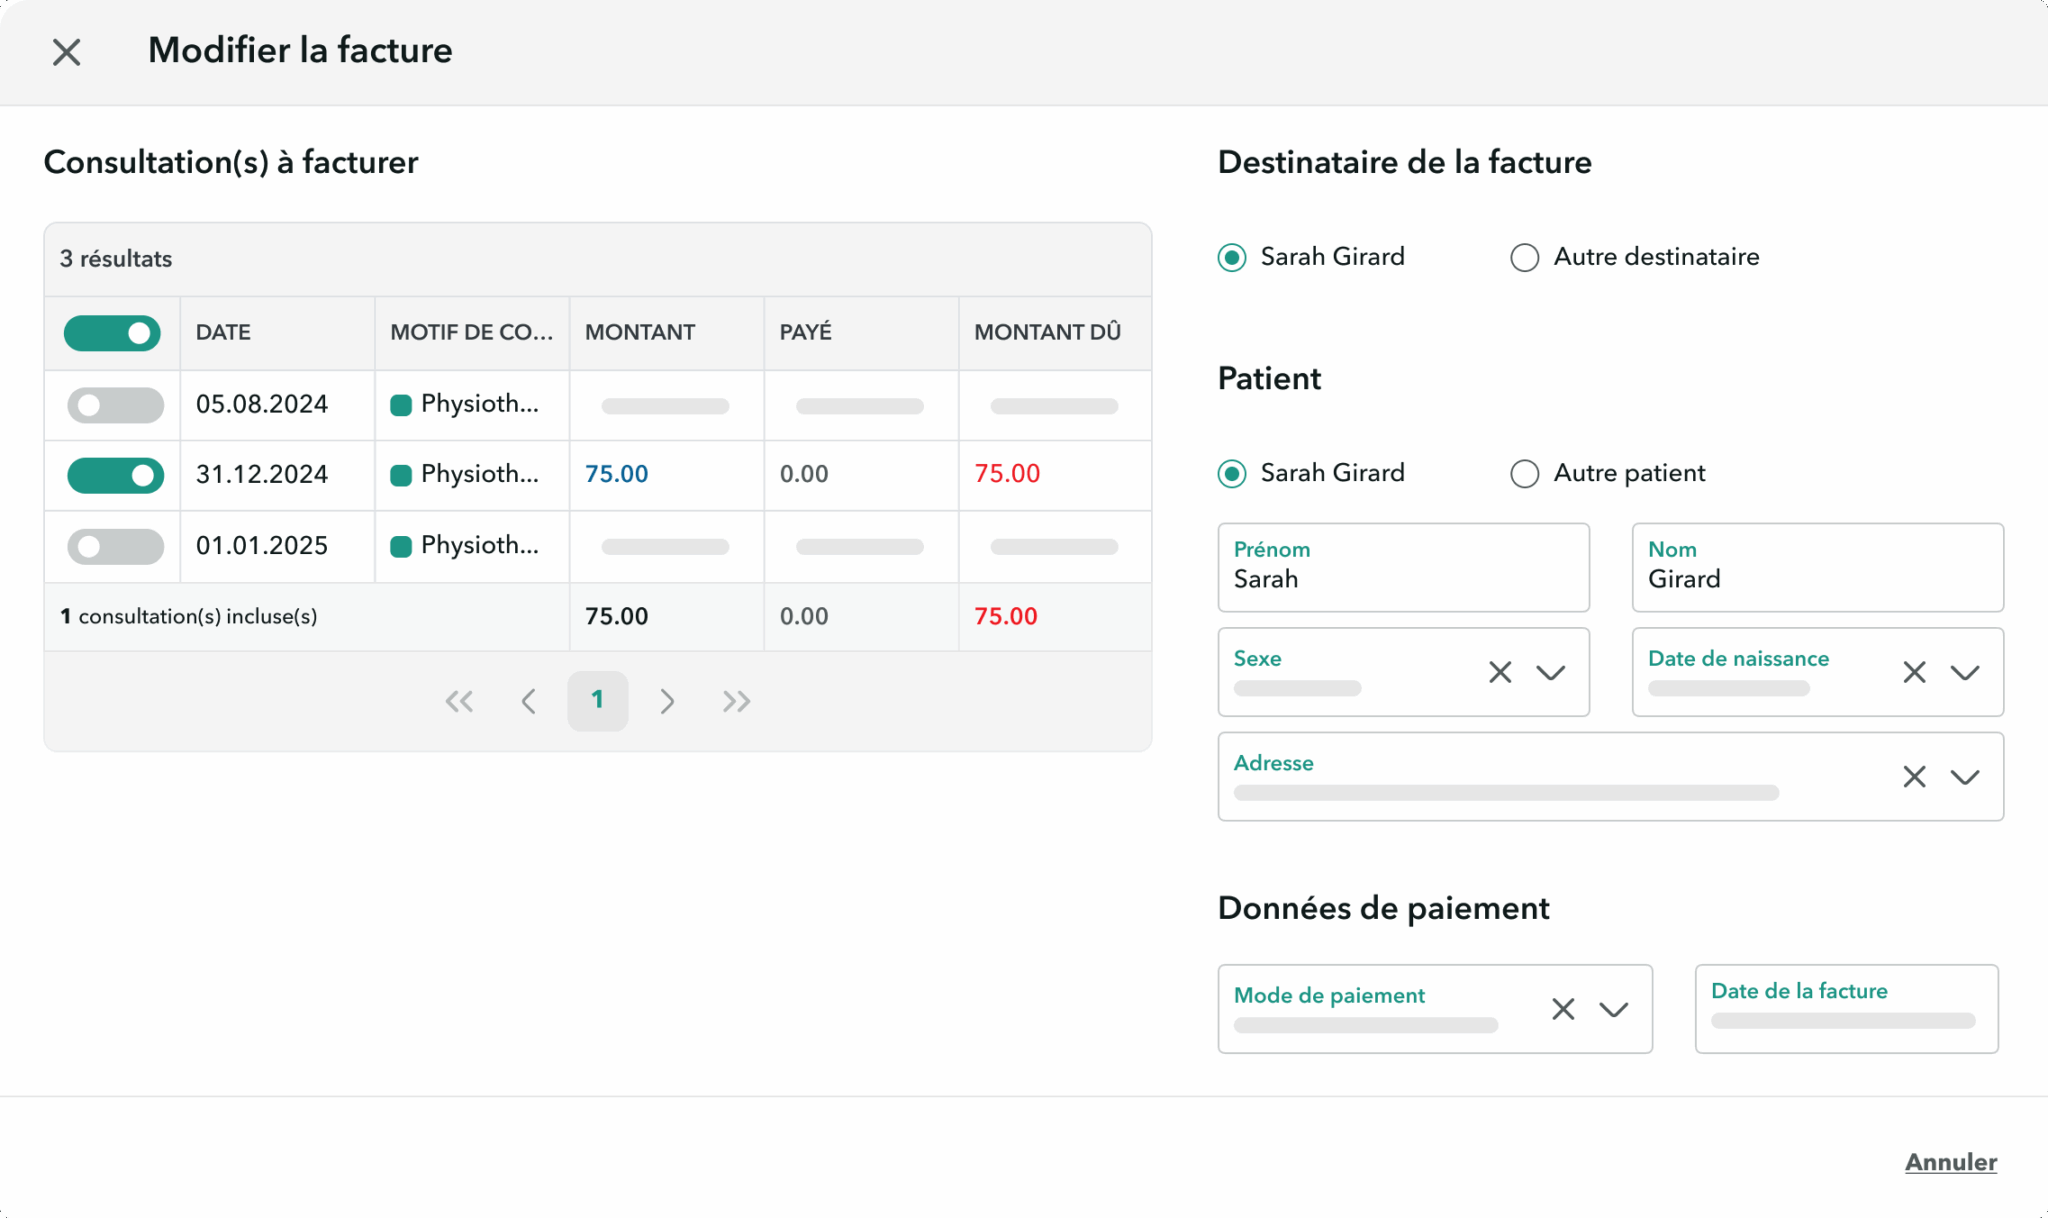Go to next page arrow
The image size is (2048, 1218).
(x=667, y=701)
